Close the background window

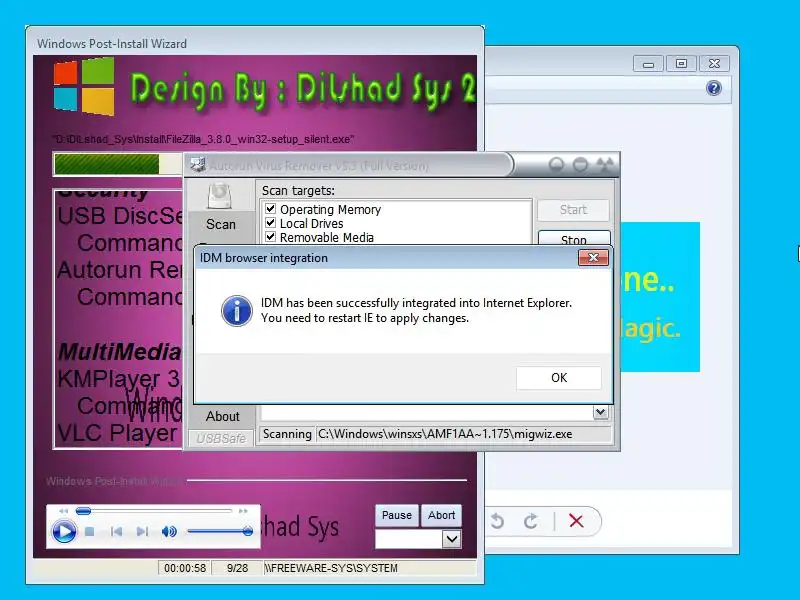tap(714, 64)
